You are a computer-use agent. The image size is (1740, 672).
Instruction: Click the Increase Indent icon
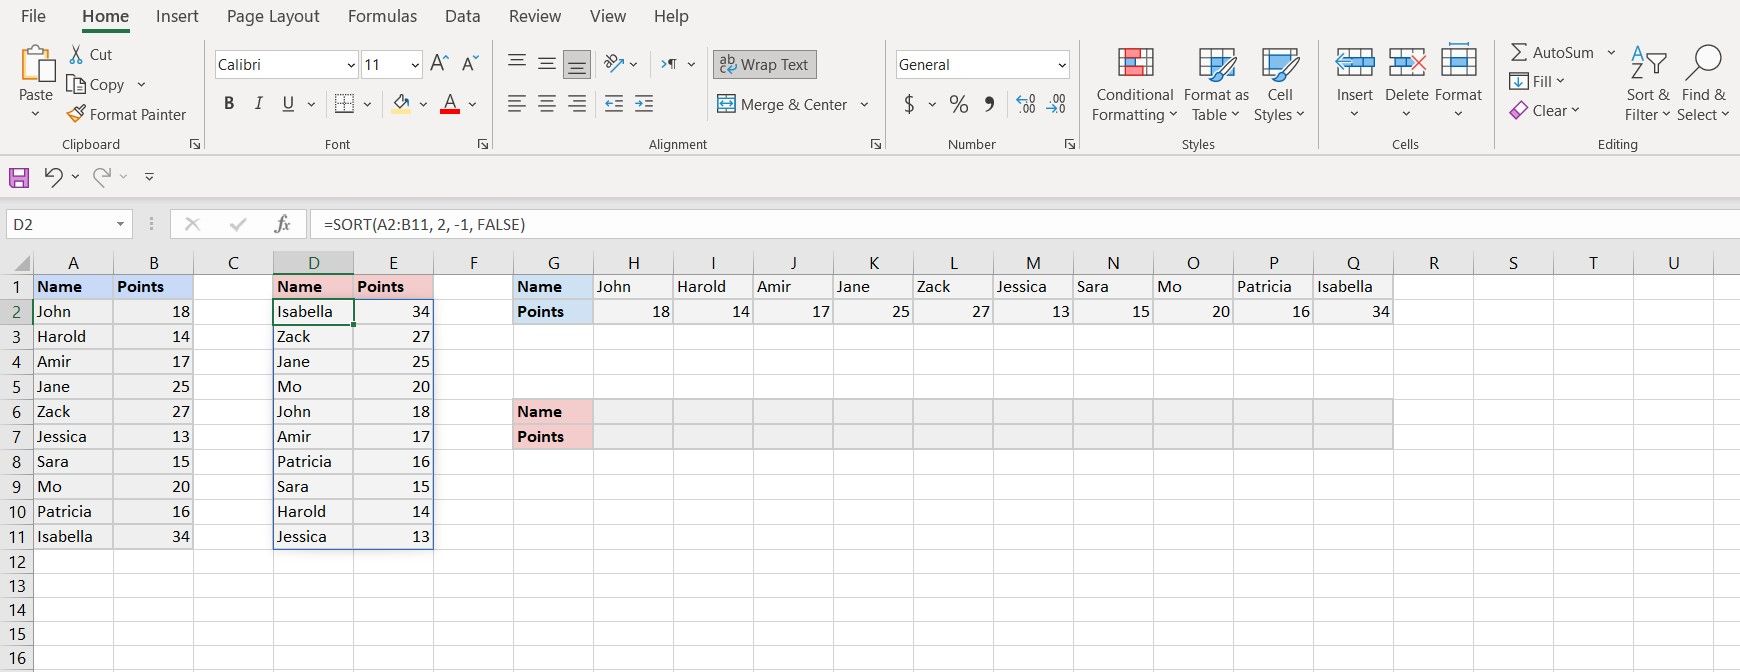click(x=644, y=104)
